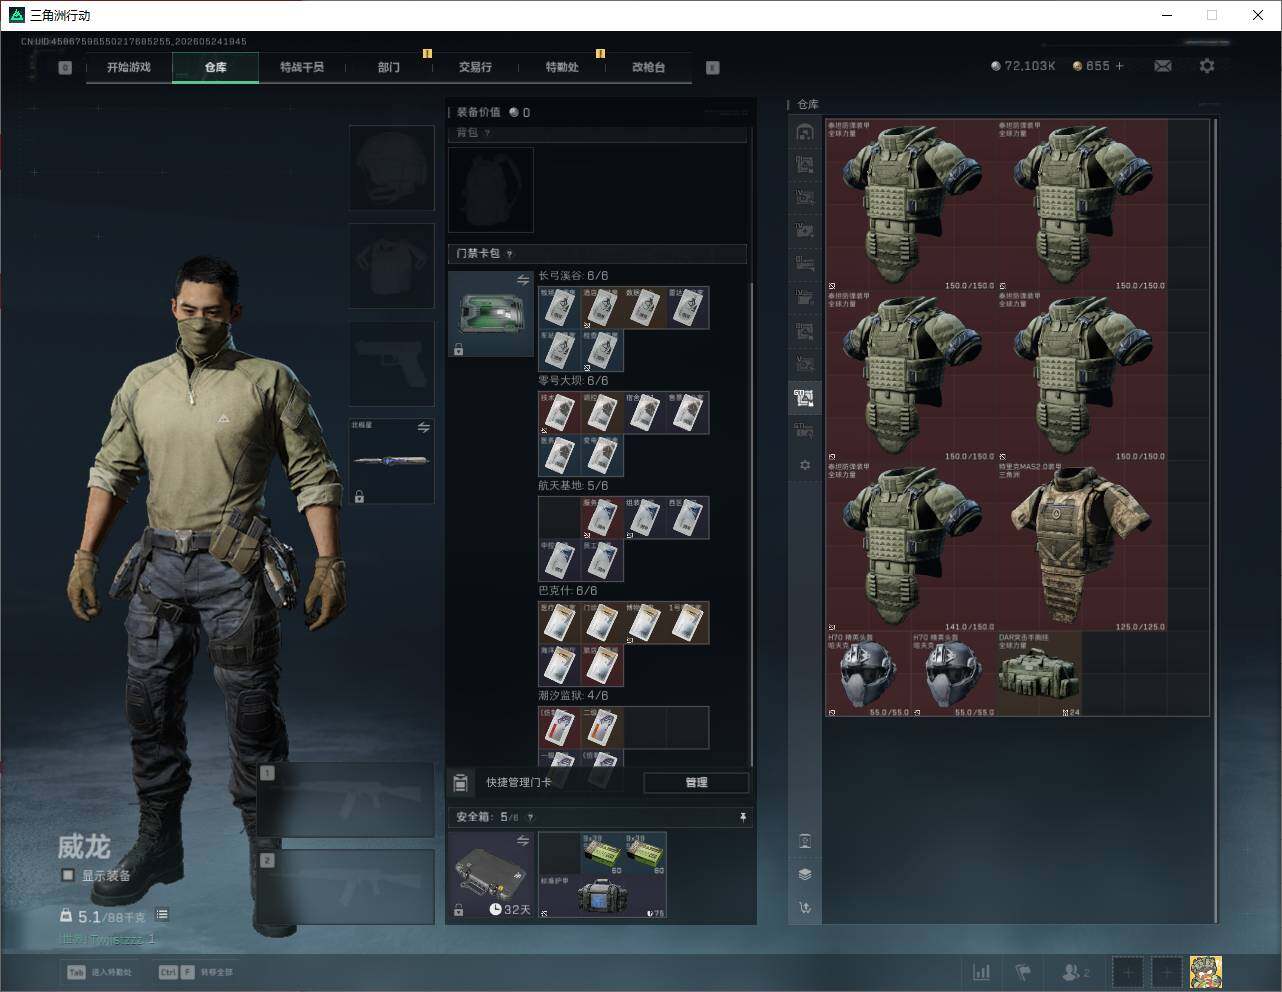The height and width of the screenshot is (992, 1282).
Task: Click the lock icon on keycard case
Action: 458,349
